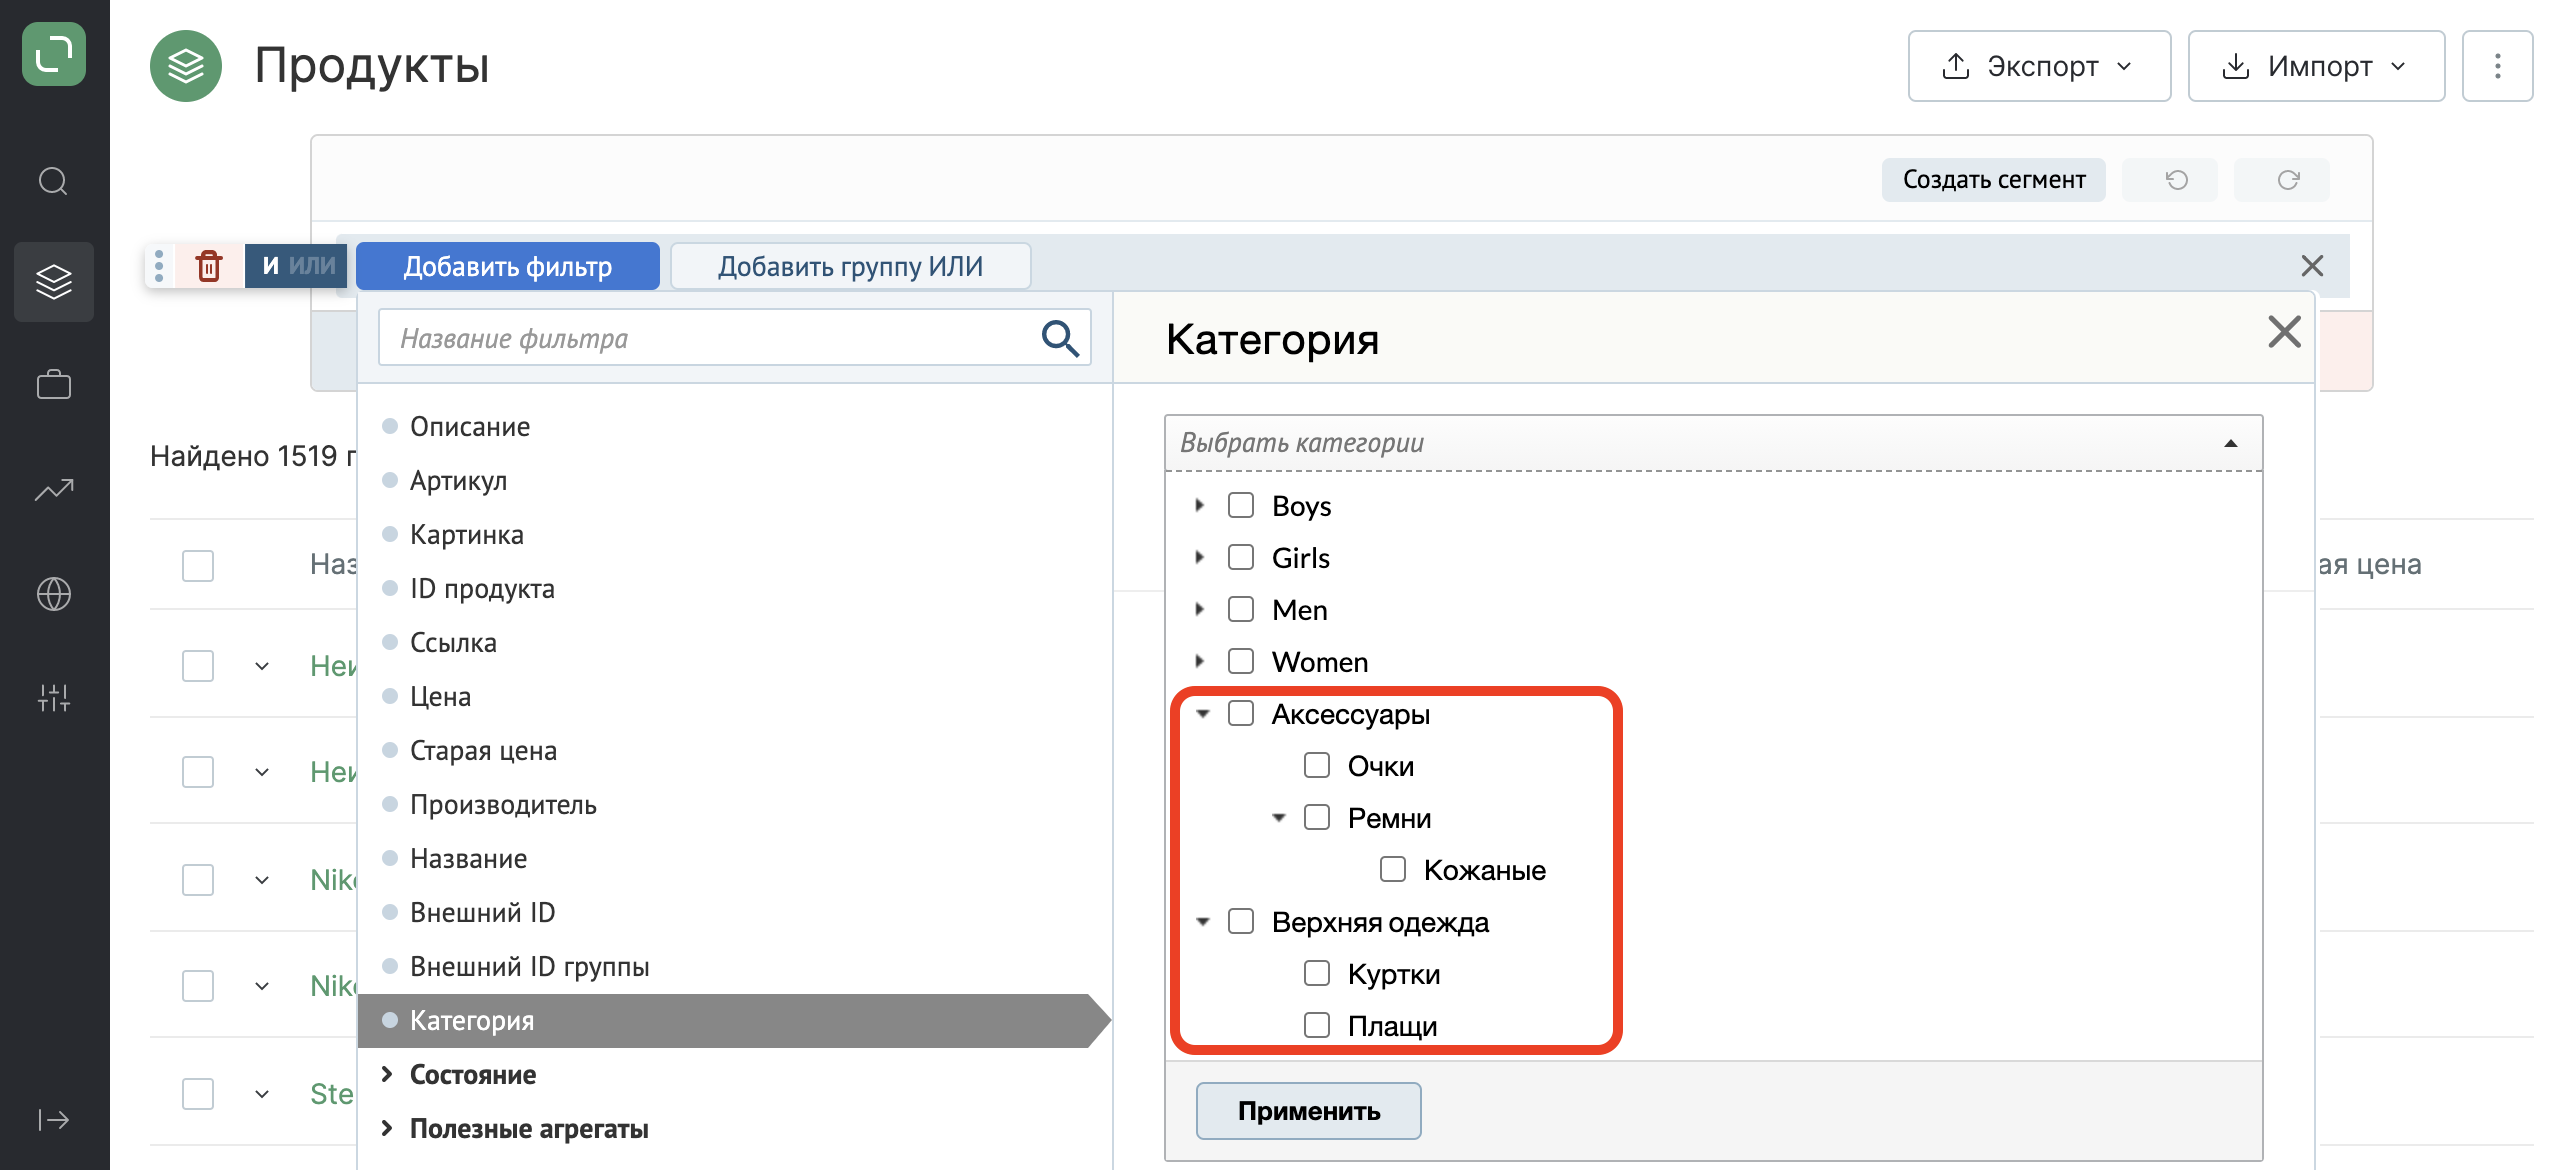Switch the group operator to ИЛИ
2574x1170 pixels.
tap(312, 266)
